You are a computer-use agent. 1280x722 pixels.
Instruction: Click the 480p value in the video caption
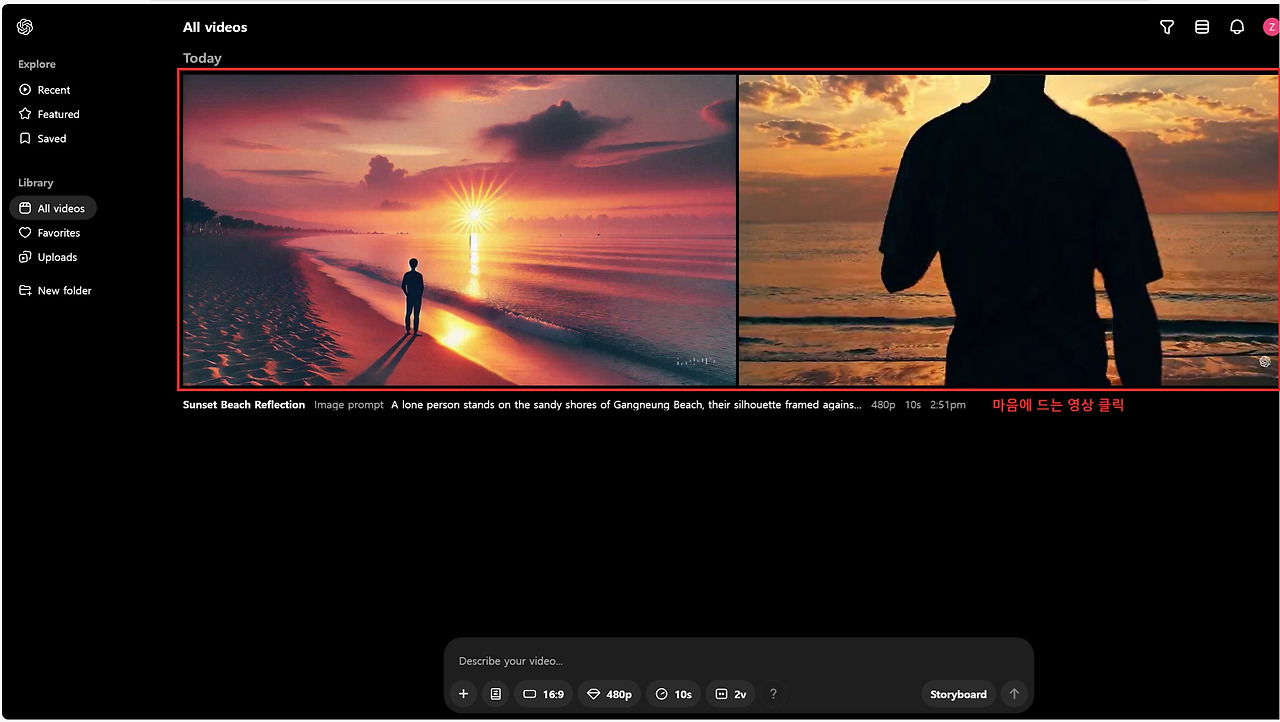click(x=883, y=405)
